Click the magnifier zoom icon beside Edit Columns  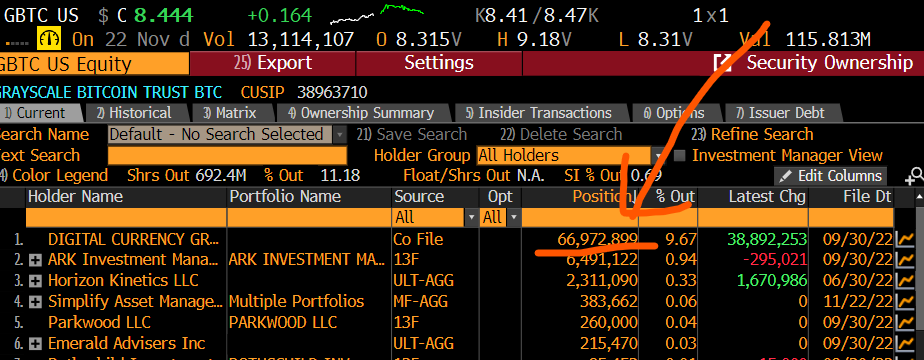(915, 176)
